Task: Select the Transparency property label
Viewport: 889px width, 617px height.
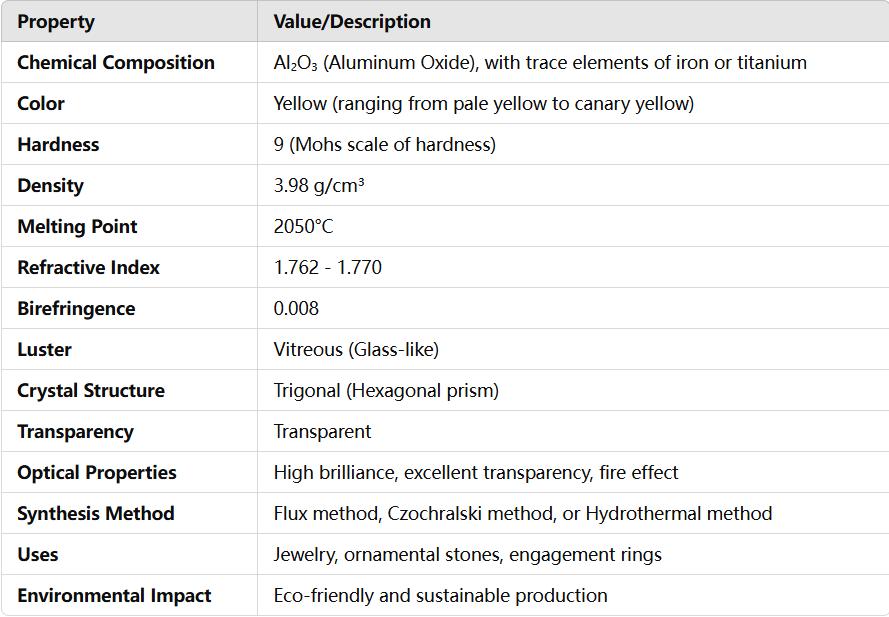Action: pyautogui.click(x=75, y=432)
